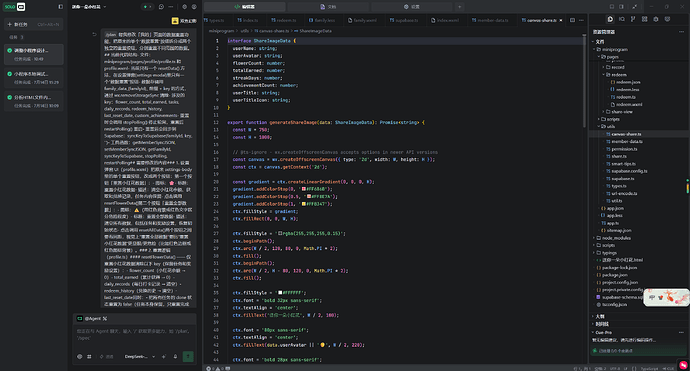This screenshot has width=690, height=371.
Task: Click the sparkle enhance icon in chat input
Action: pos(164,356)
